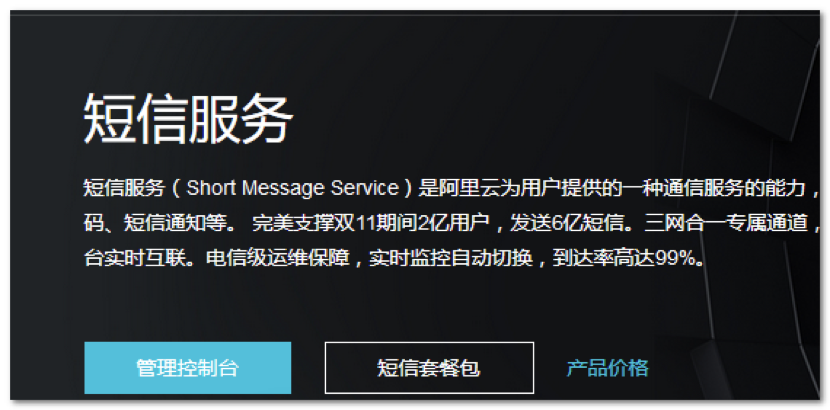Screen dimensions: 830x410
Task: Click the 到达率高达99% text
Action: point(624,258)
